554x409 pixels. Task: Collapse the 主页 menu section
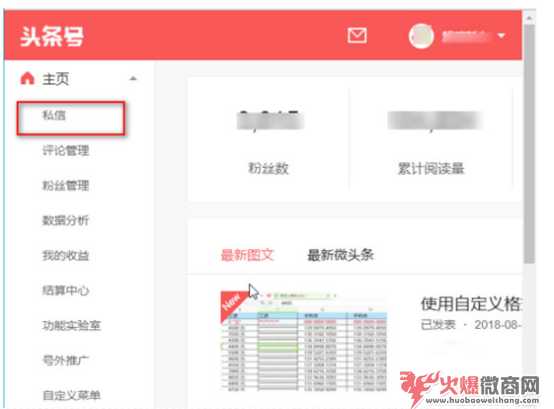133,78
